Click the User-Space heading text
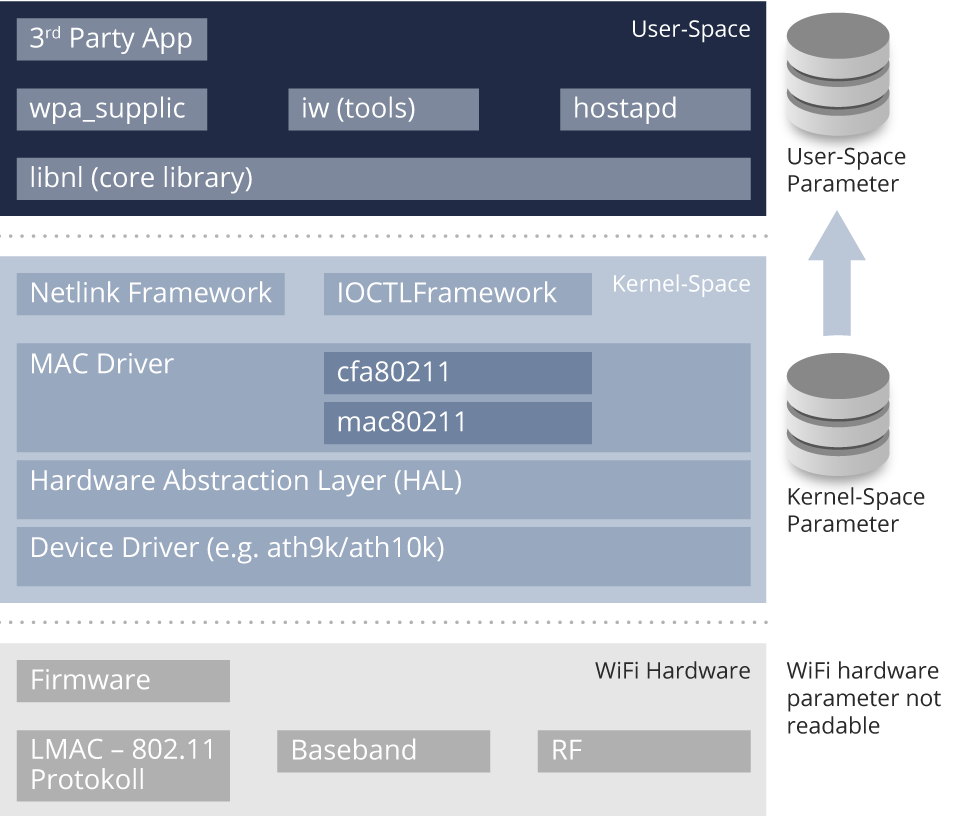 [691, 29]
